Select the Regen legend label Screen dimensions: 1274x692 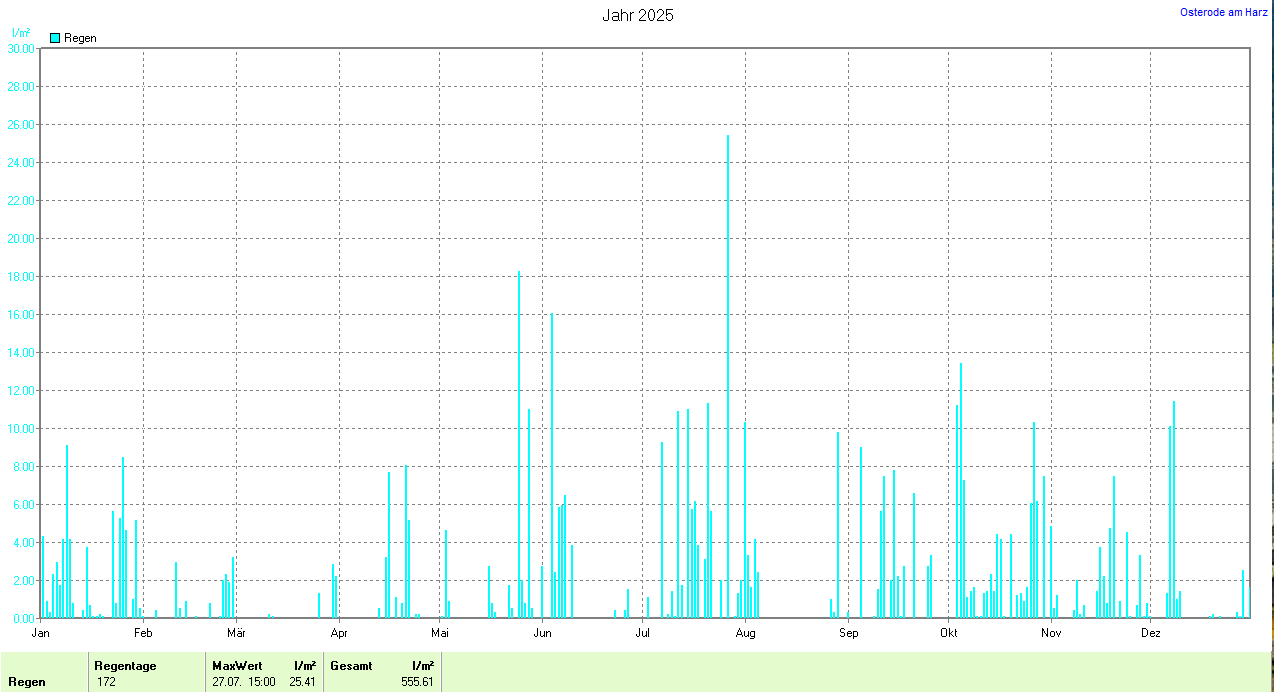80,38
